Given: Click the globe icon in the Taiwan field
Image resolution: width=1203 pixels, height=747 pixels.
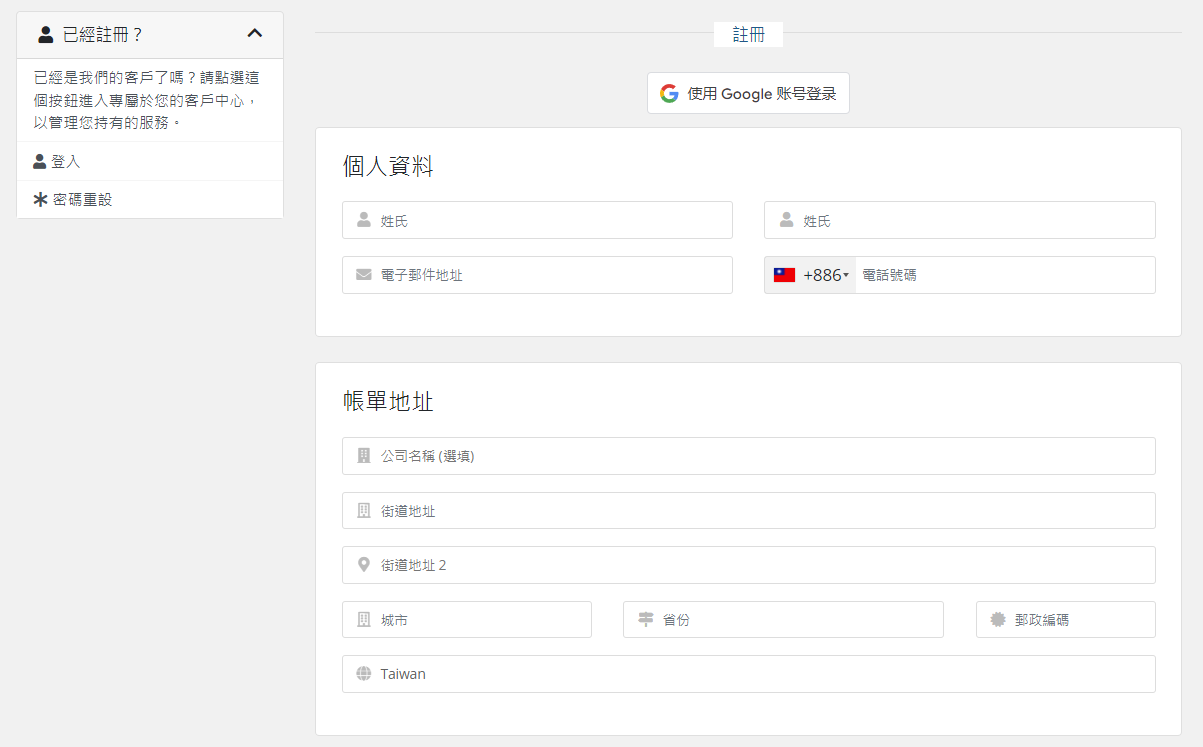Looking at the screenshot, I should coord(364,673).
